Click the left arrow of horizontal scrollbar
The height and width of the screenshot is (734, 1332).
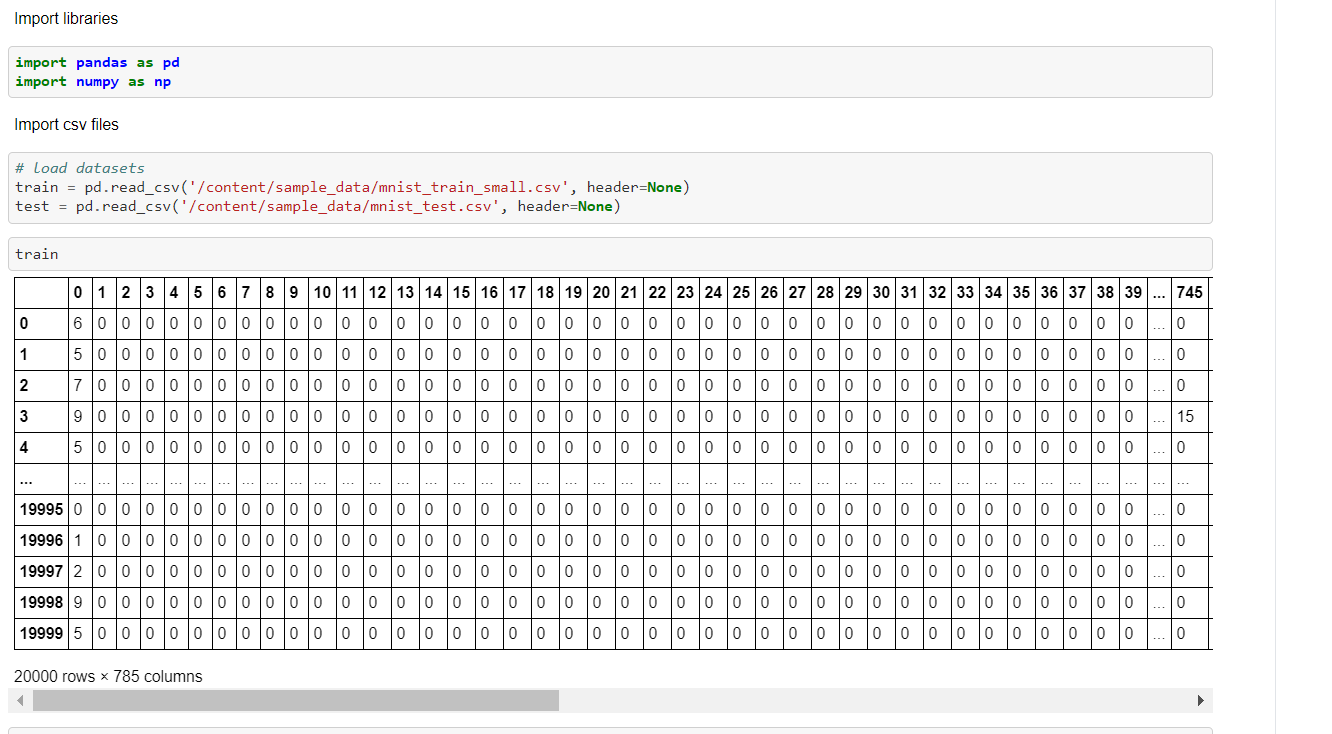[x=20, y=701]
